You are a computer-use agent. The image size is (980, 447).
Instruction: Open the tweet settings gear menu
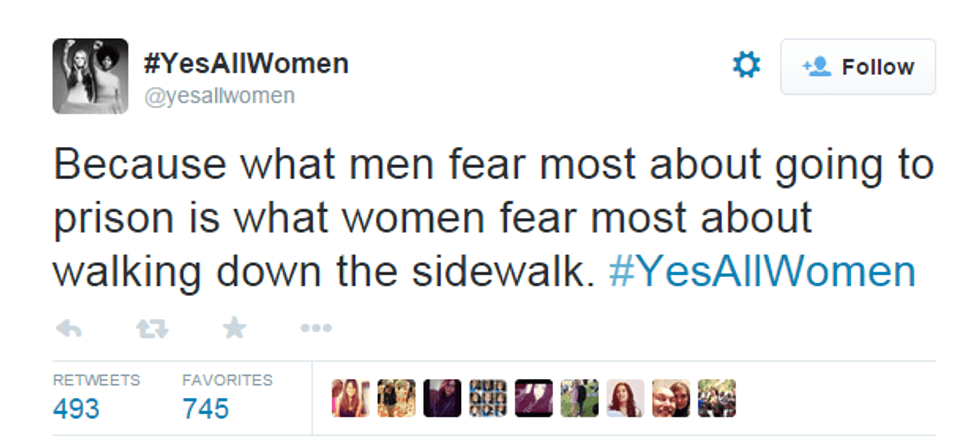click(x=746, y=66)
